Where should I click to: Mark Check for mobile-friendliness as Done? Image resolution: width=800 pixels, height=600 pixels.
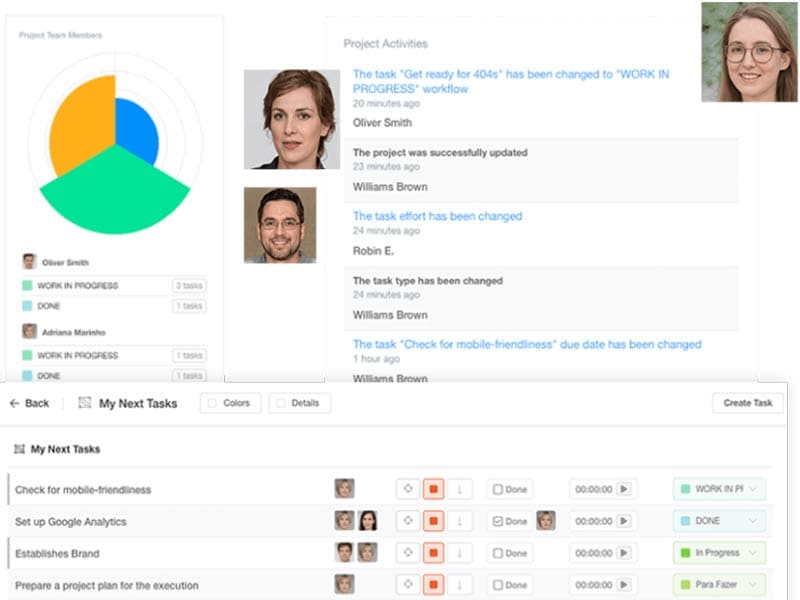(x=497, y=490)
